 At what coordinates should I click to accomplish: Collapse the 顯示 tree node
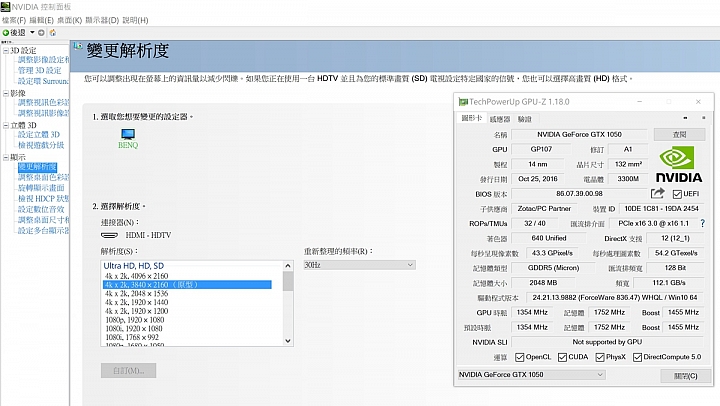6,157
